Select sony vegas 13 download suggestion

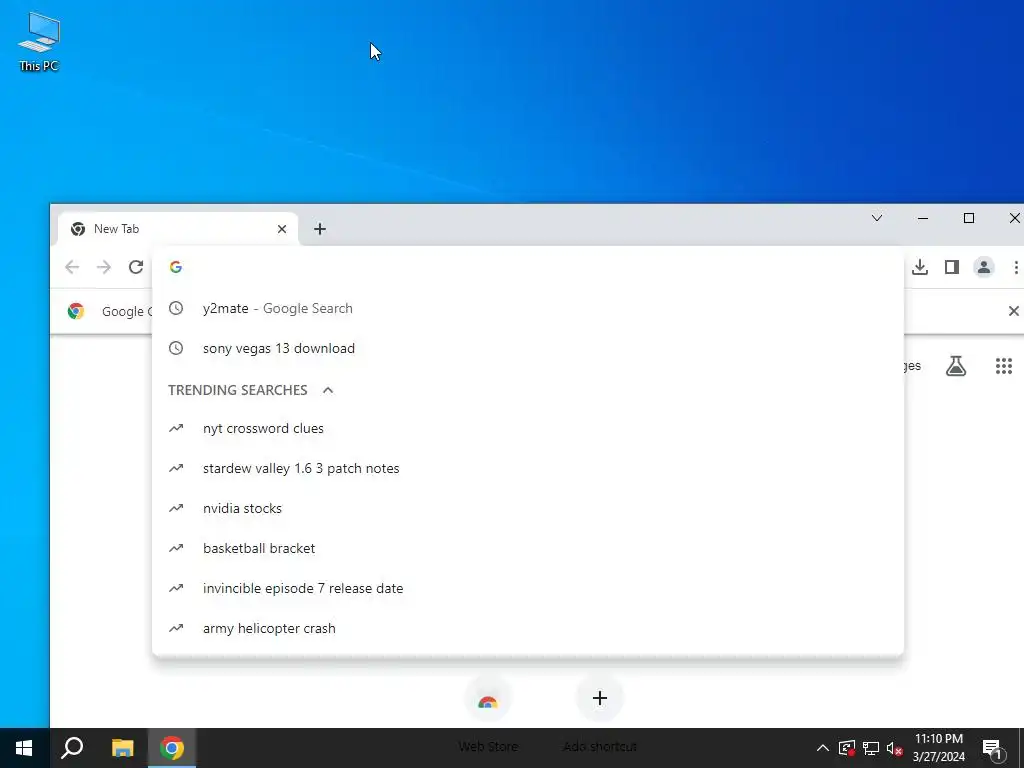(x=528, y=348)
